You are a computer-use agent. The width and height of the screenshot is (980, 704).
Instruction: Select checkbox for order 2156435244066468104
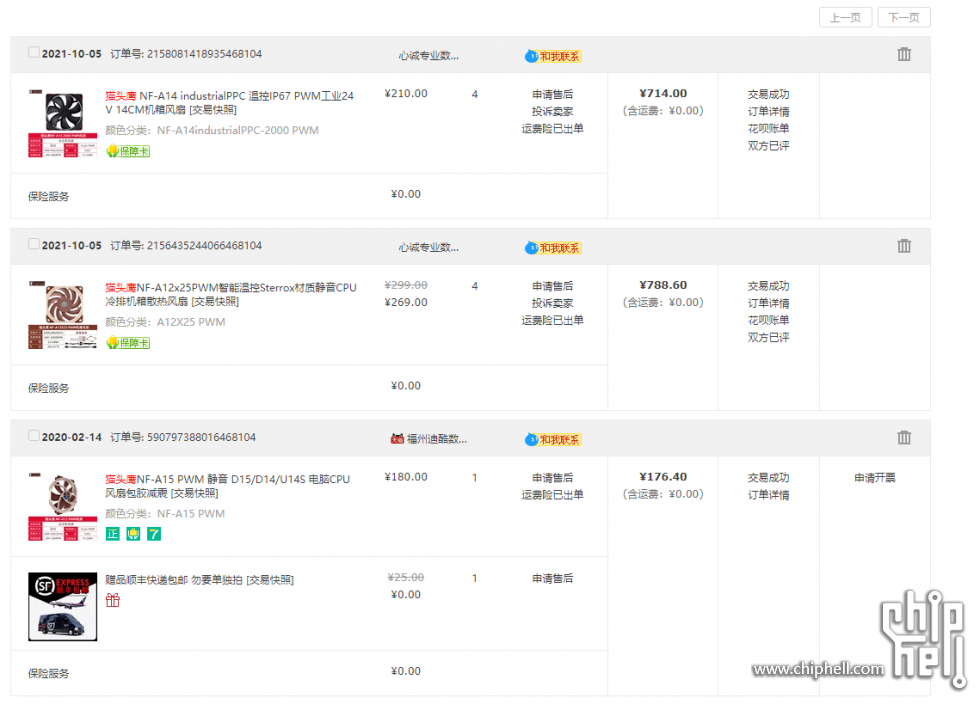coord(34,244)
